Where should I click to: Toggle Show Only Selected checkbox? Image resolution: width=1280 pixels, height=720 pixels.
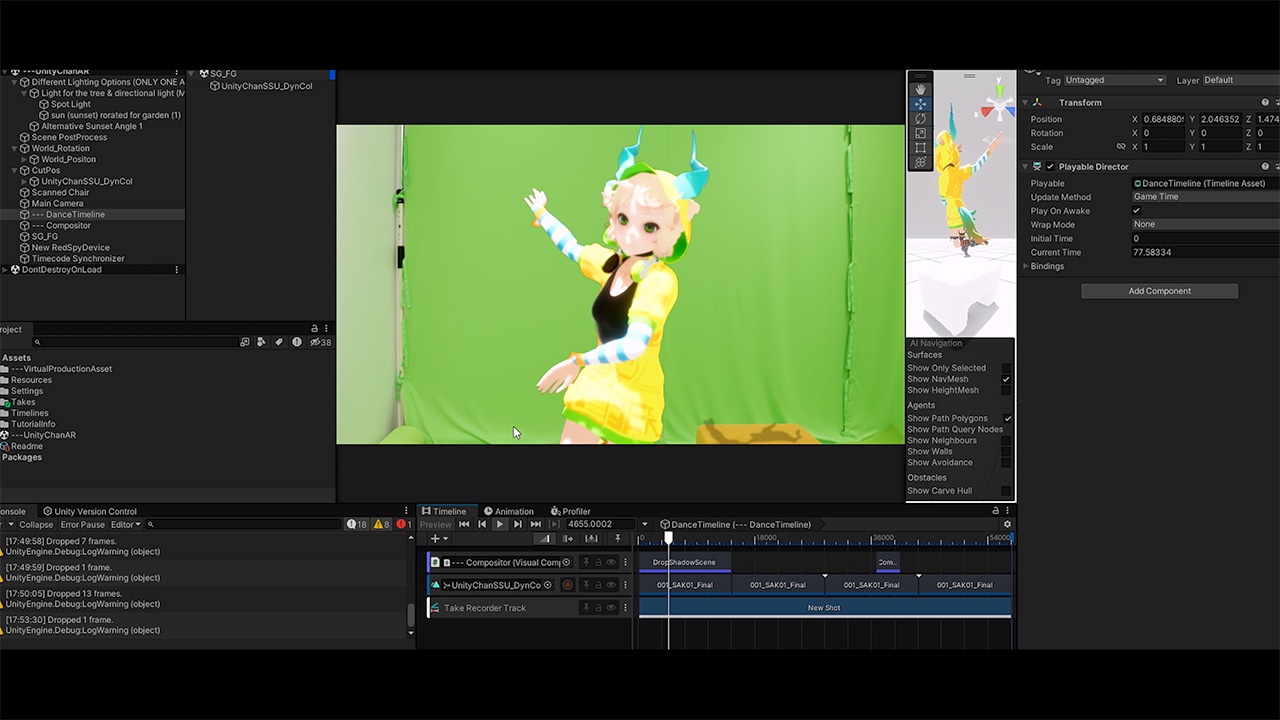(1006, 368)
